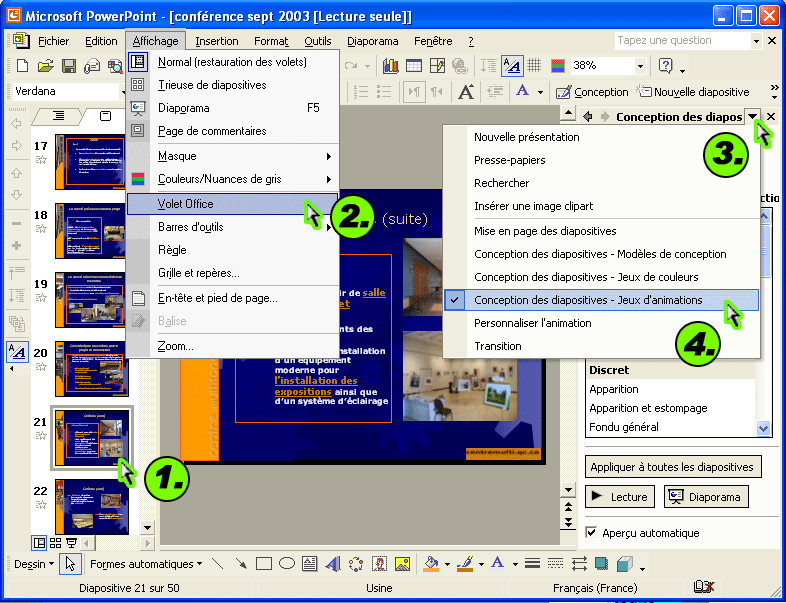Screen dimensions: 786x603
Task: Click Grille et repères... menu entry
Action: coord(233,273)
